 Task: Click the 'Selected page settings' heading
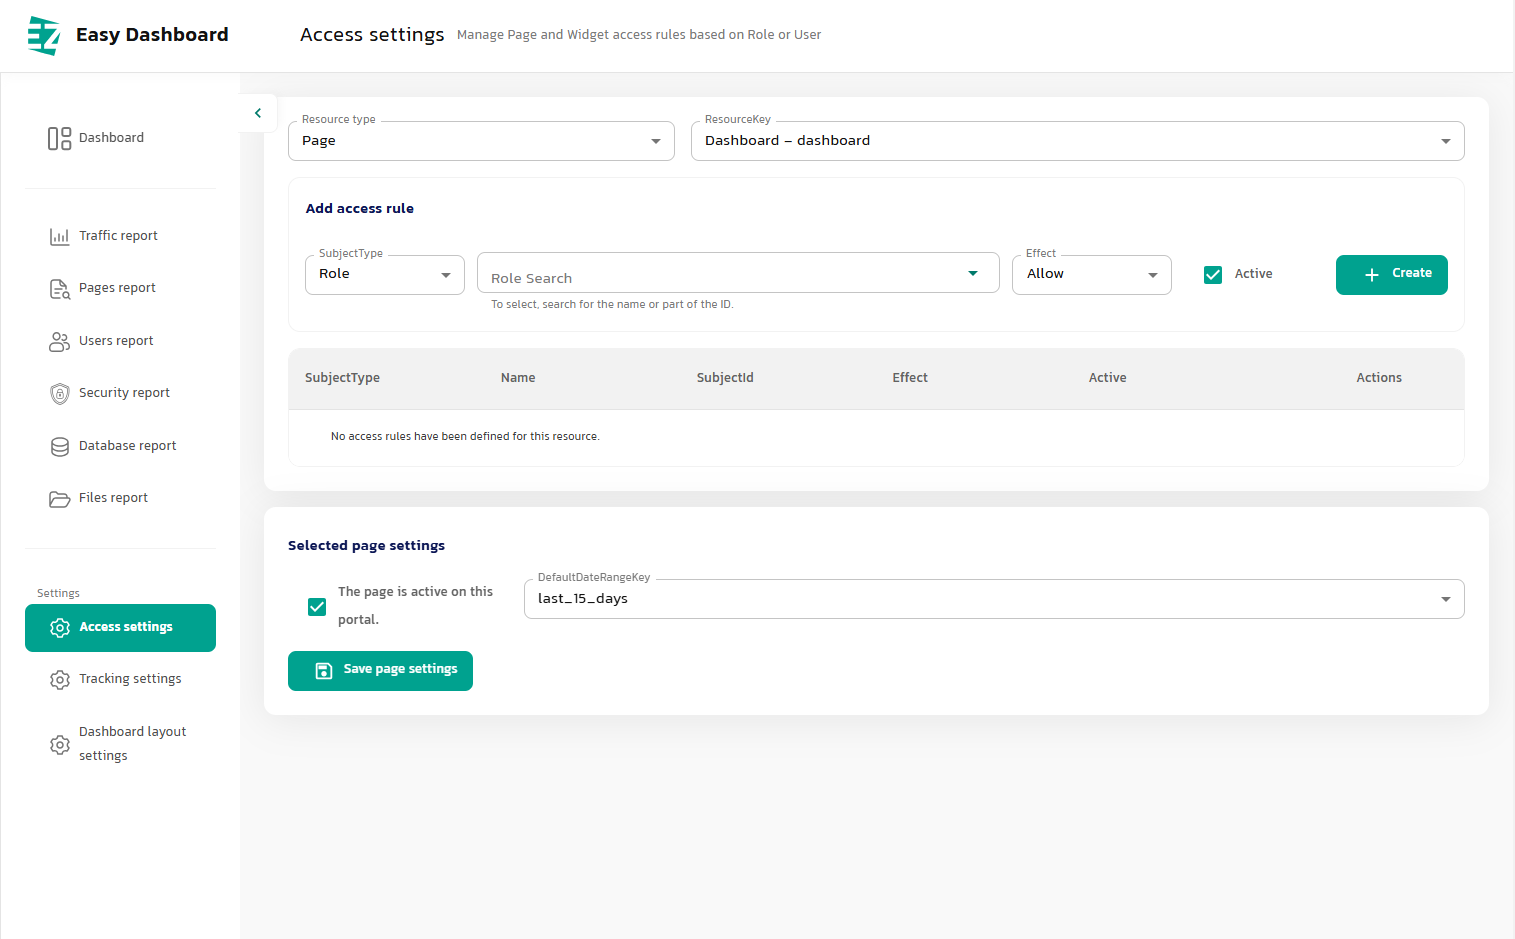pyautogui.click(x=366, y=546)
